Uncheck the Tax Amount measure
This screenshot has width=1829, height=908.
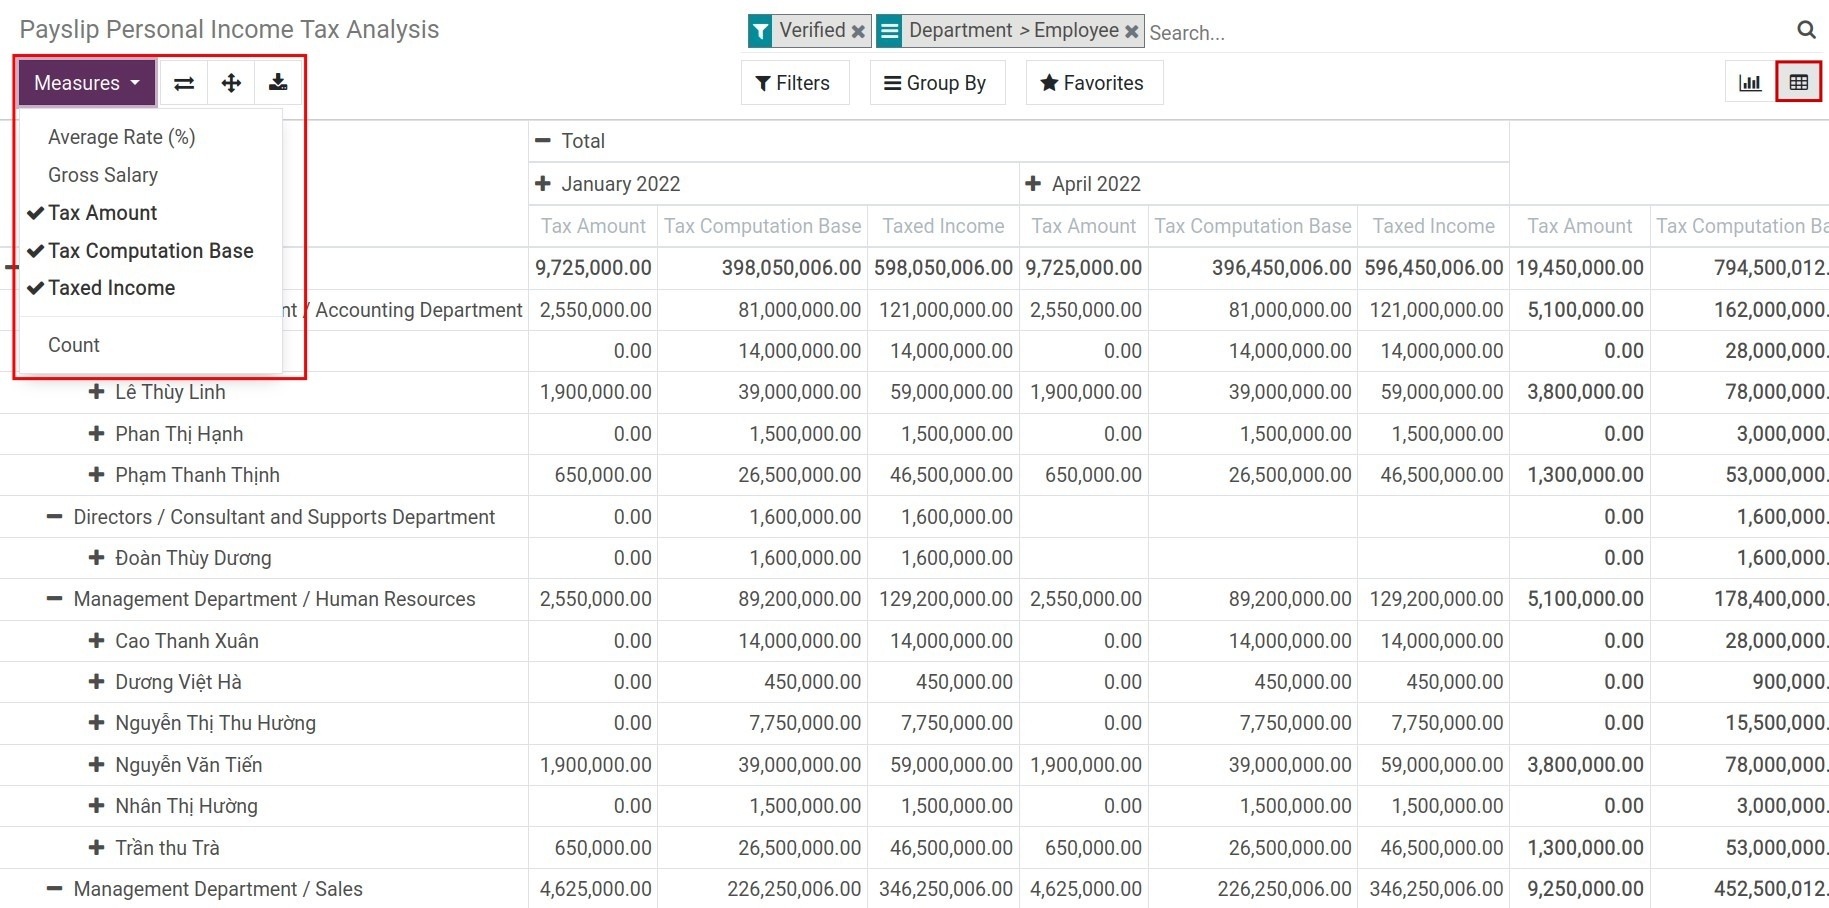(102, 212)
